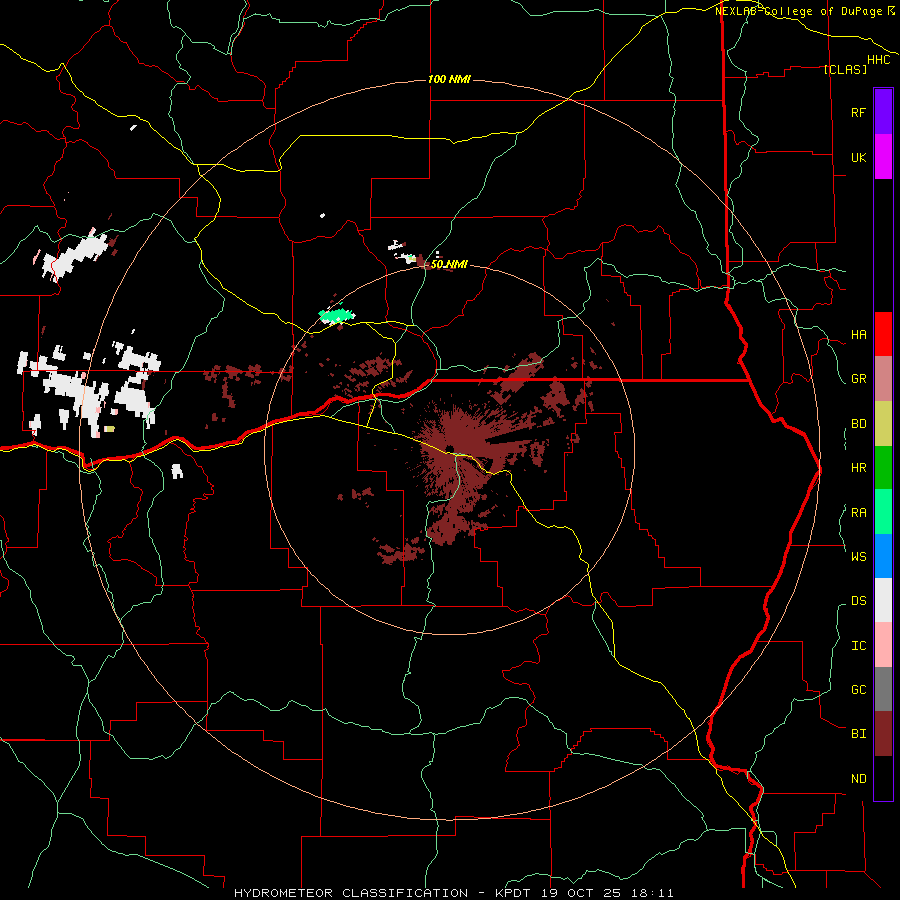Viewport: 900px width, 900px height.
Task: Click the RA legend label
Action: point(858,513)
